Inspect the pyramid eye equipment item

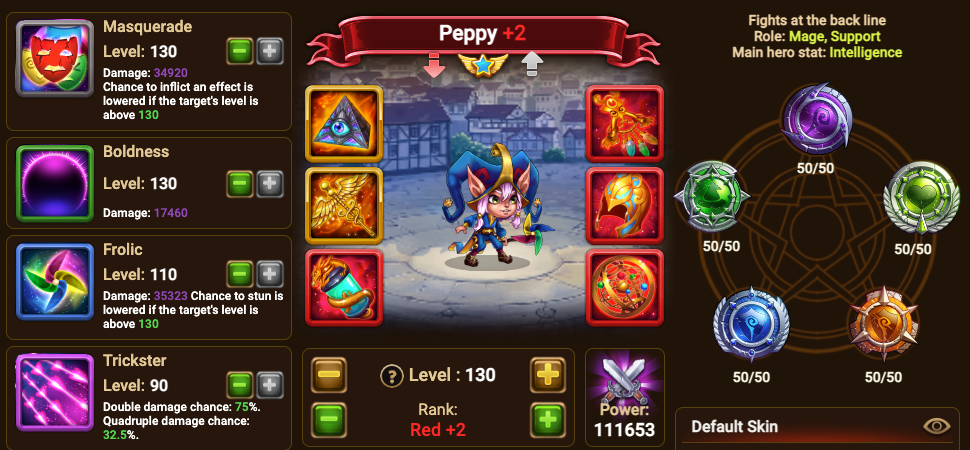click(344, 123)
